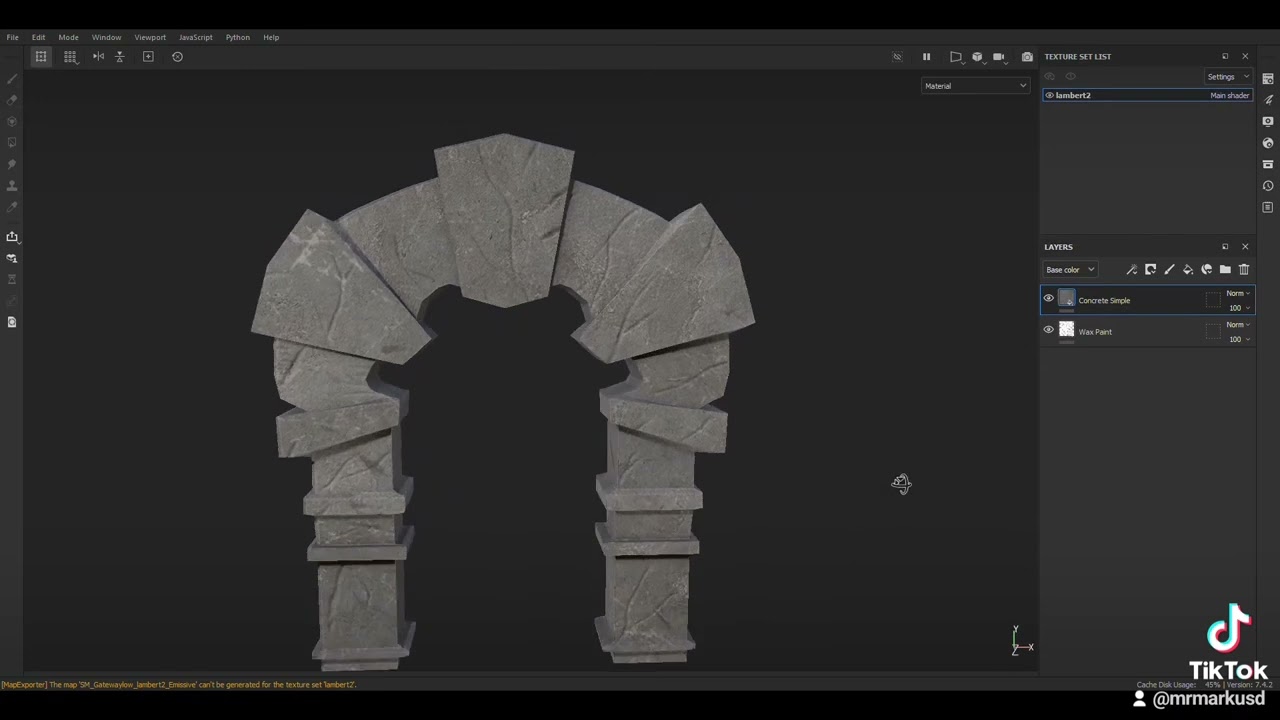Image resolution: width=1280 pixels, height=720 pixels.
Task: Open Texture Set Settings panel icon
Action: click(x=1268, y=78)
